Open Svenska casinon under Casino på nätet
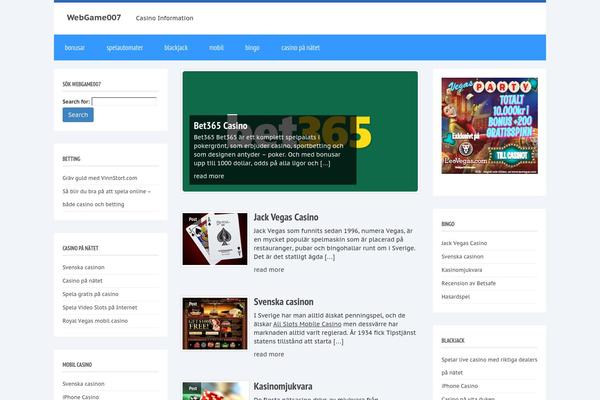 pos(83,267)
